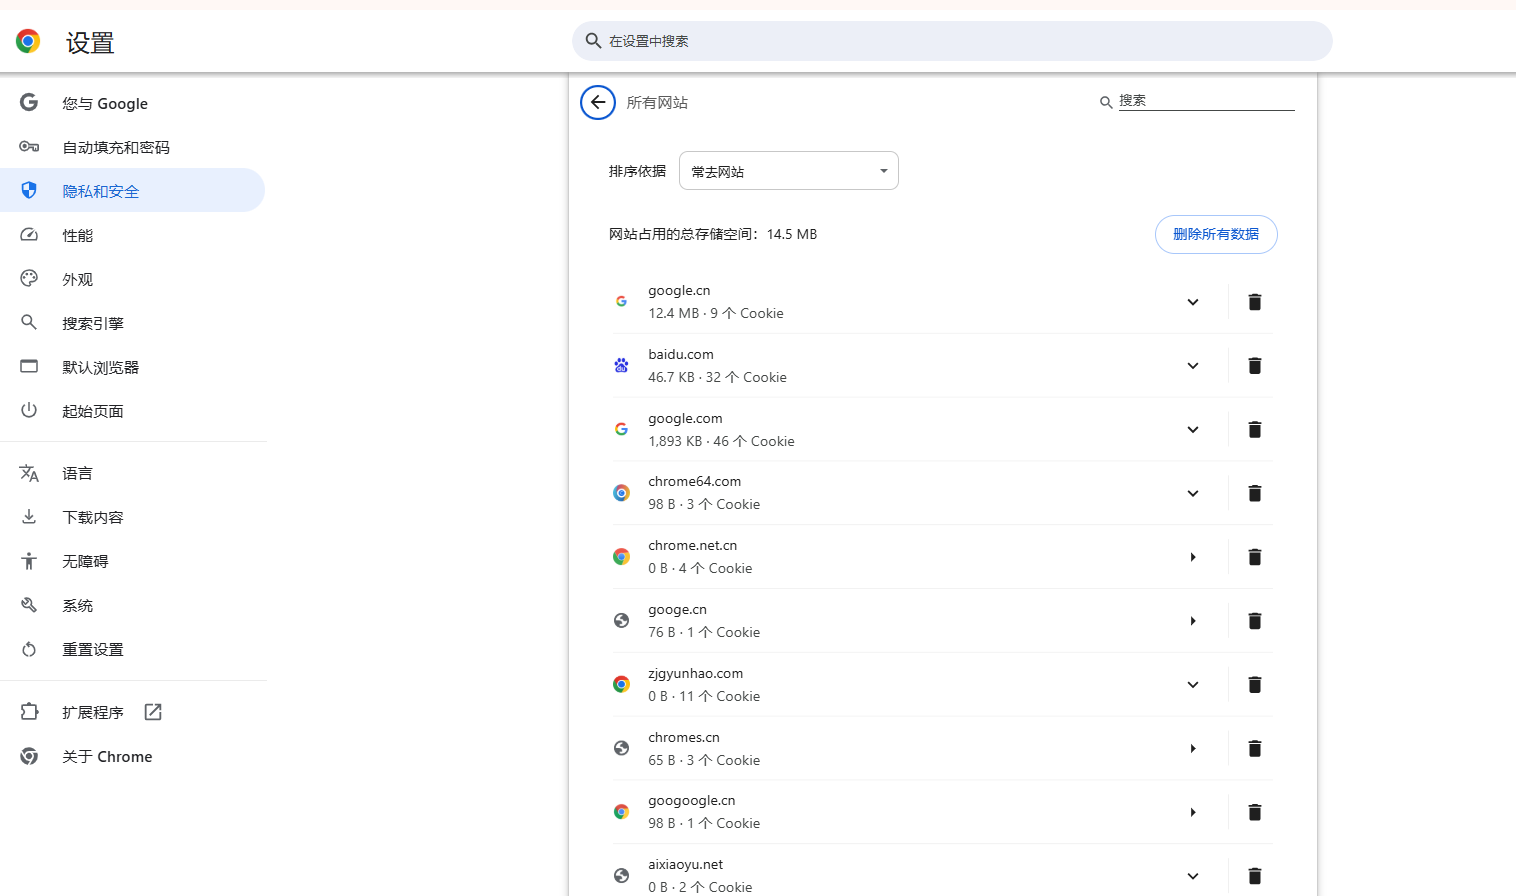Open 起始页面 settings section

132,411
